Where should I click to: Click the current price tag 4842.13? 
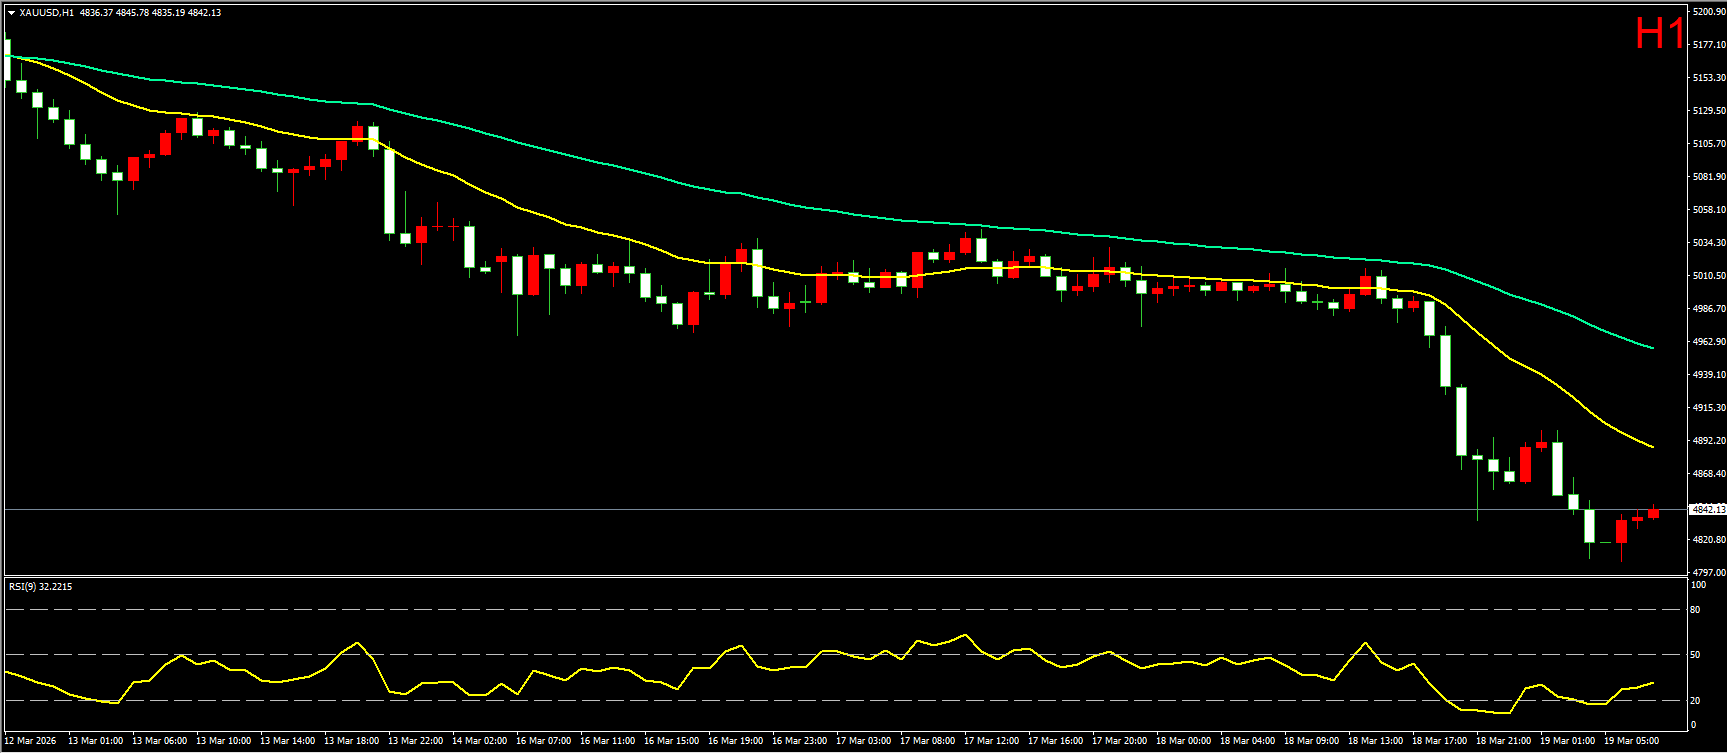coord(1706,510)
